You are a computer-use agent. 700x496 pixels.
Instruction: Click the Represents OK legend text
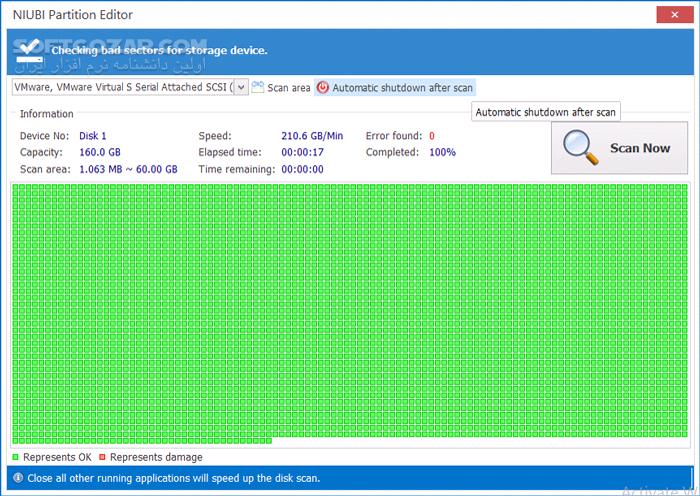point(57,457)
